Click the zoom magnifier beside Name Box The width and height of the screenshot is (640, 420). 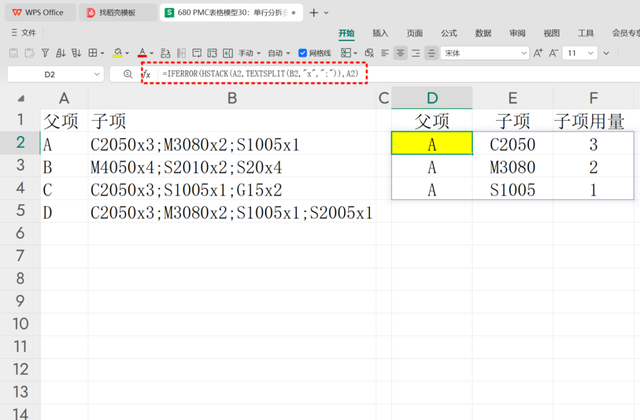click(x=127, y=74)
